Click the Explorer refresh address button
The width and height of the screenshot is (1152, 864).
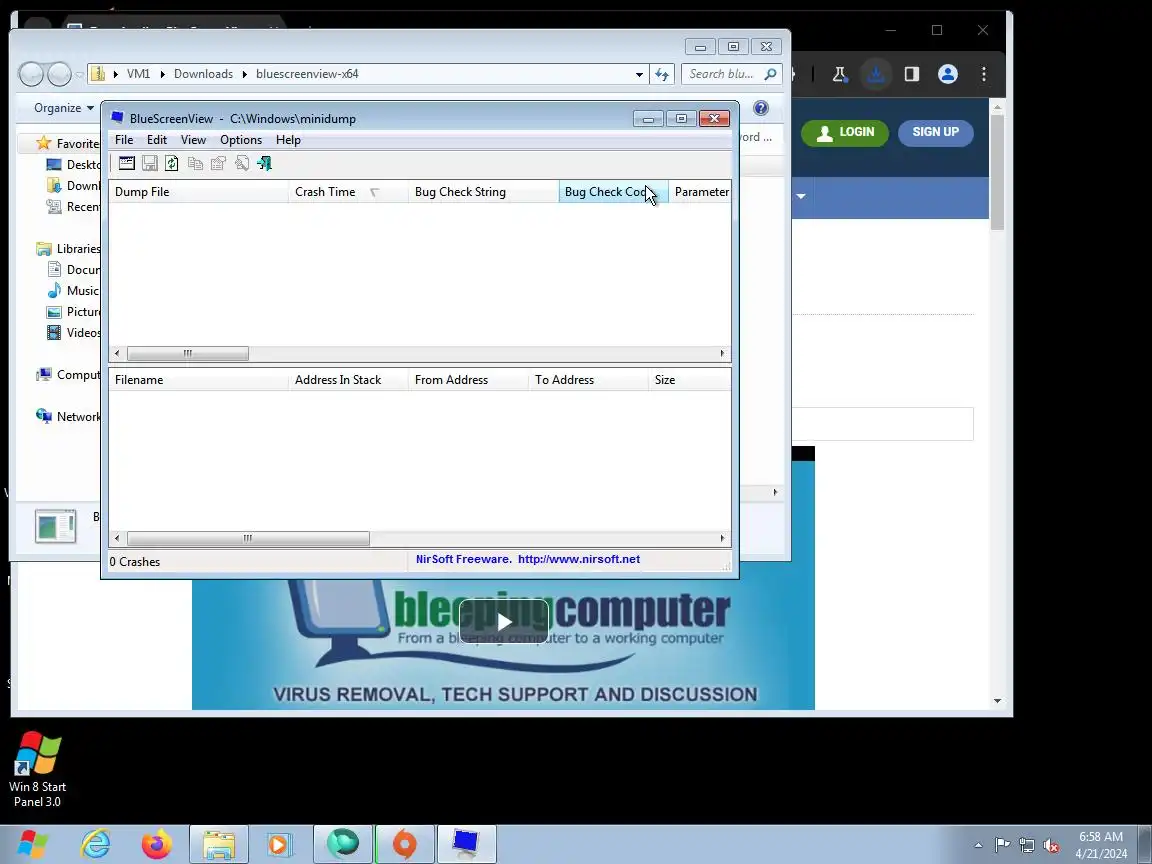(x=662, y=74)
